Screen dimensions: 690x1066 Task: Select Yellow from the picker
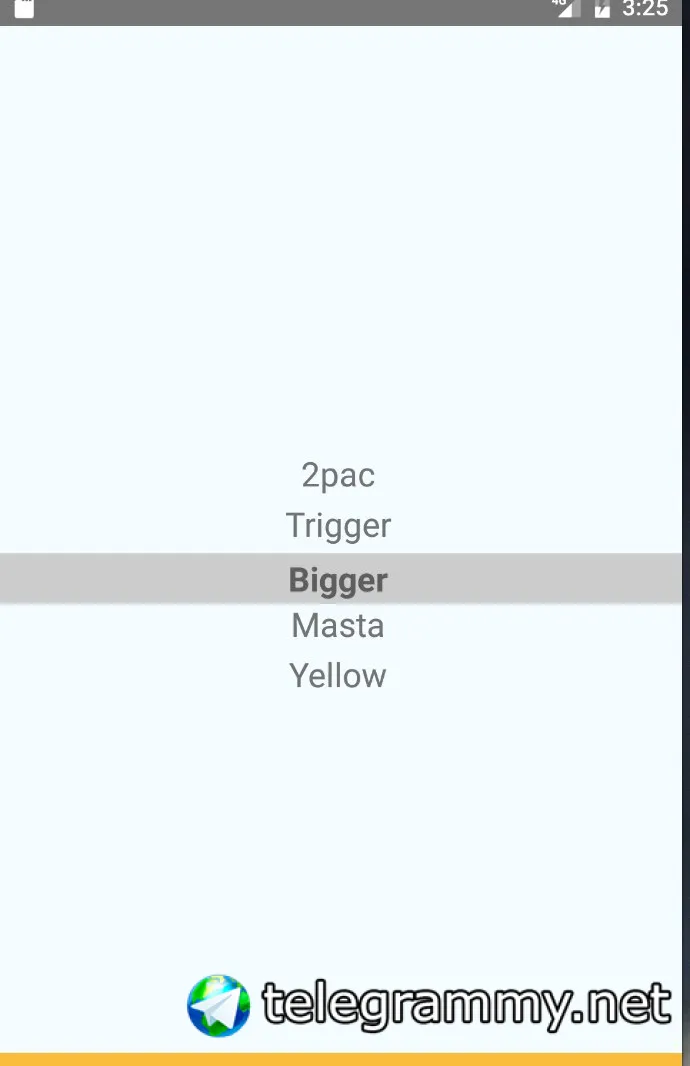tap(338, 676)
